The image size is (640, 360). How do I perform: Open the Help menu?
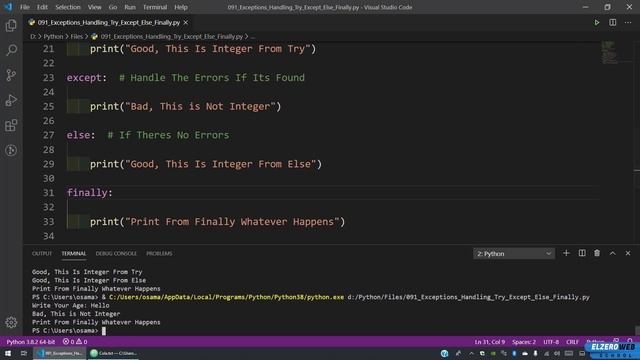pyautogui.click(x=181, y=7)
